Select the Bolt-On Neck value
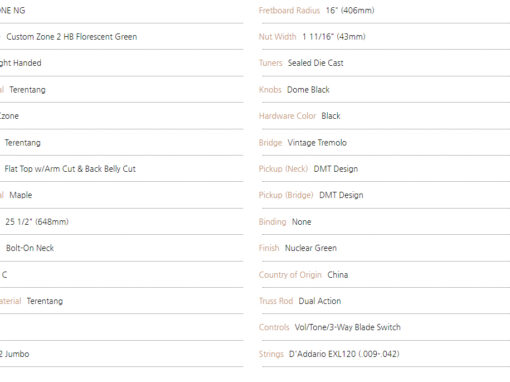The image size is (510, 382). (30, 248)
